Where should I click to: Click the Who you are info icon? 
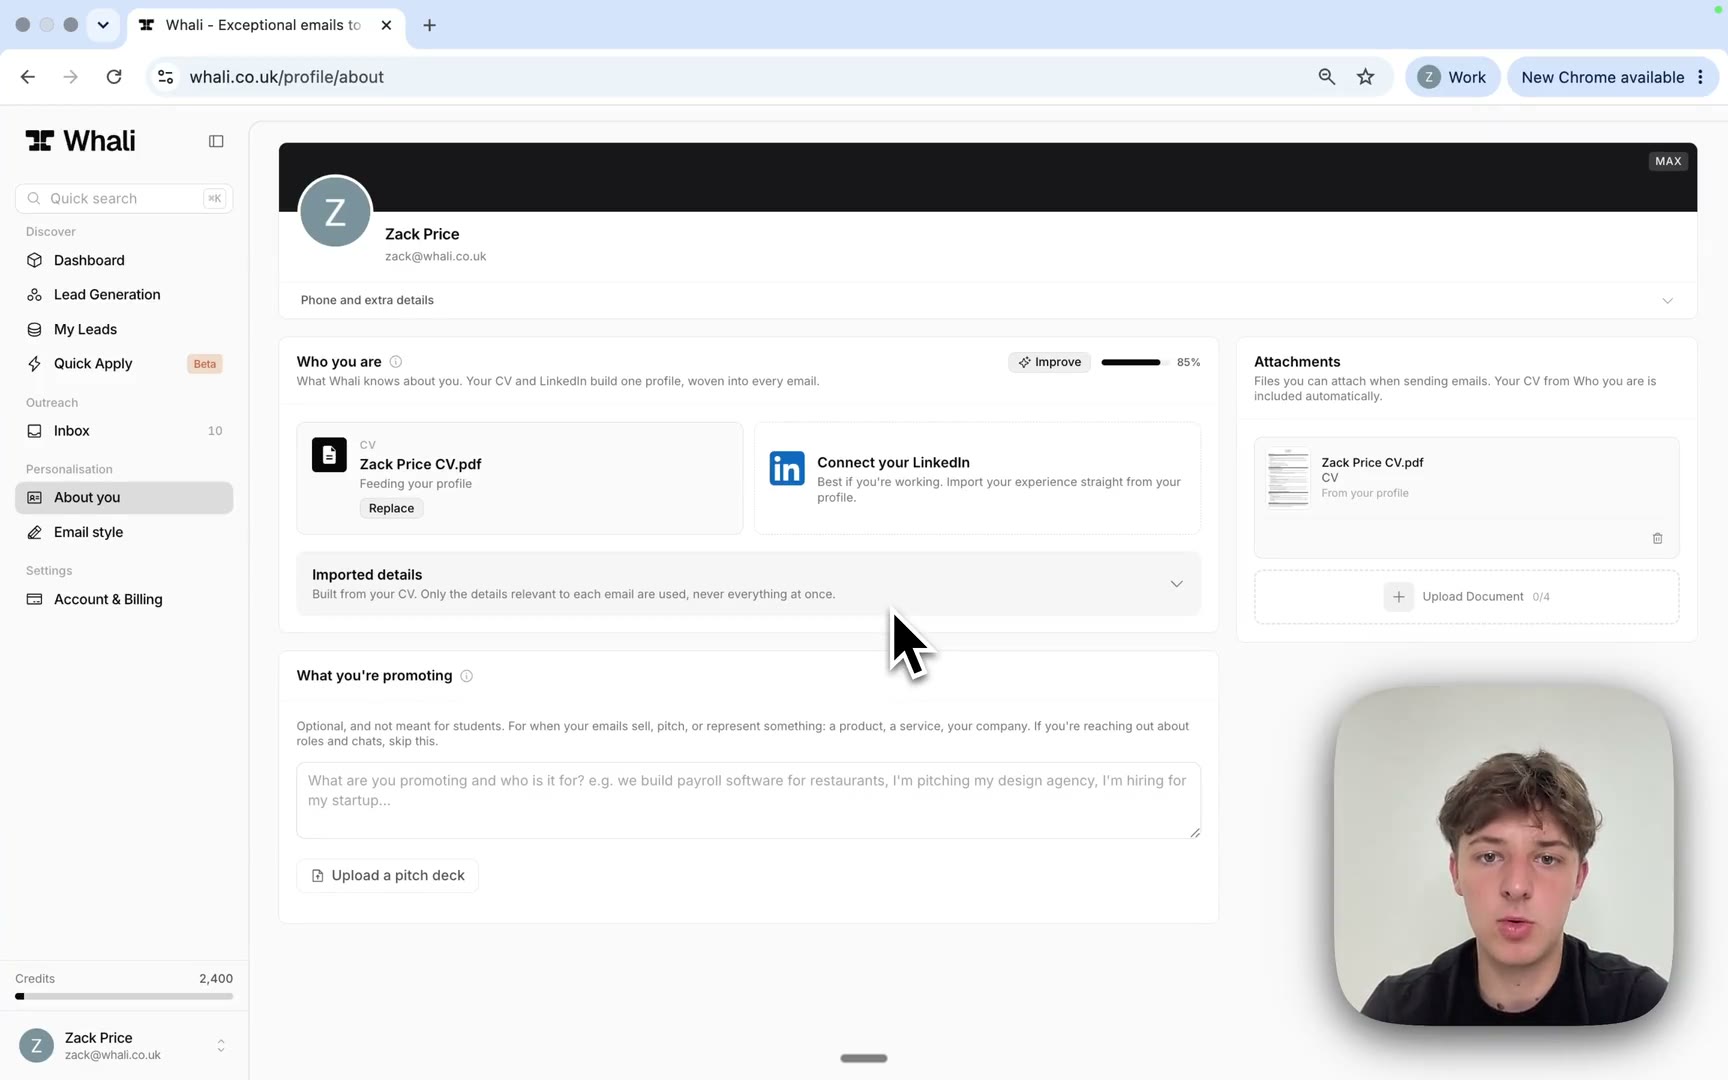[396, 362]
